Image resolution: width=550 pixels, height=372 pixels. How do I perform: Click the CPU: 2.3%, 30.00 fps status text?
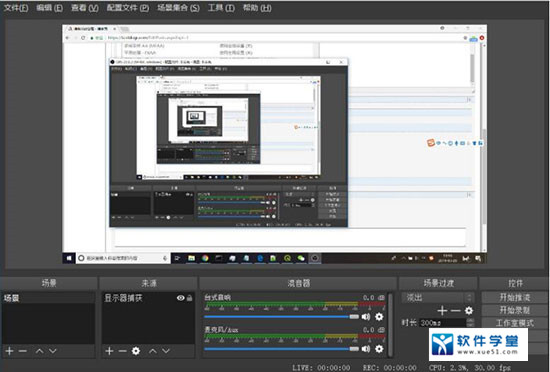[470, 367]
